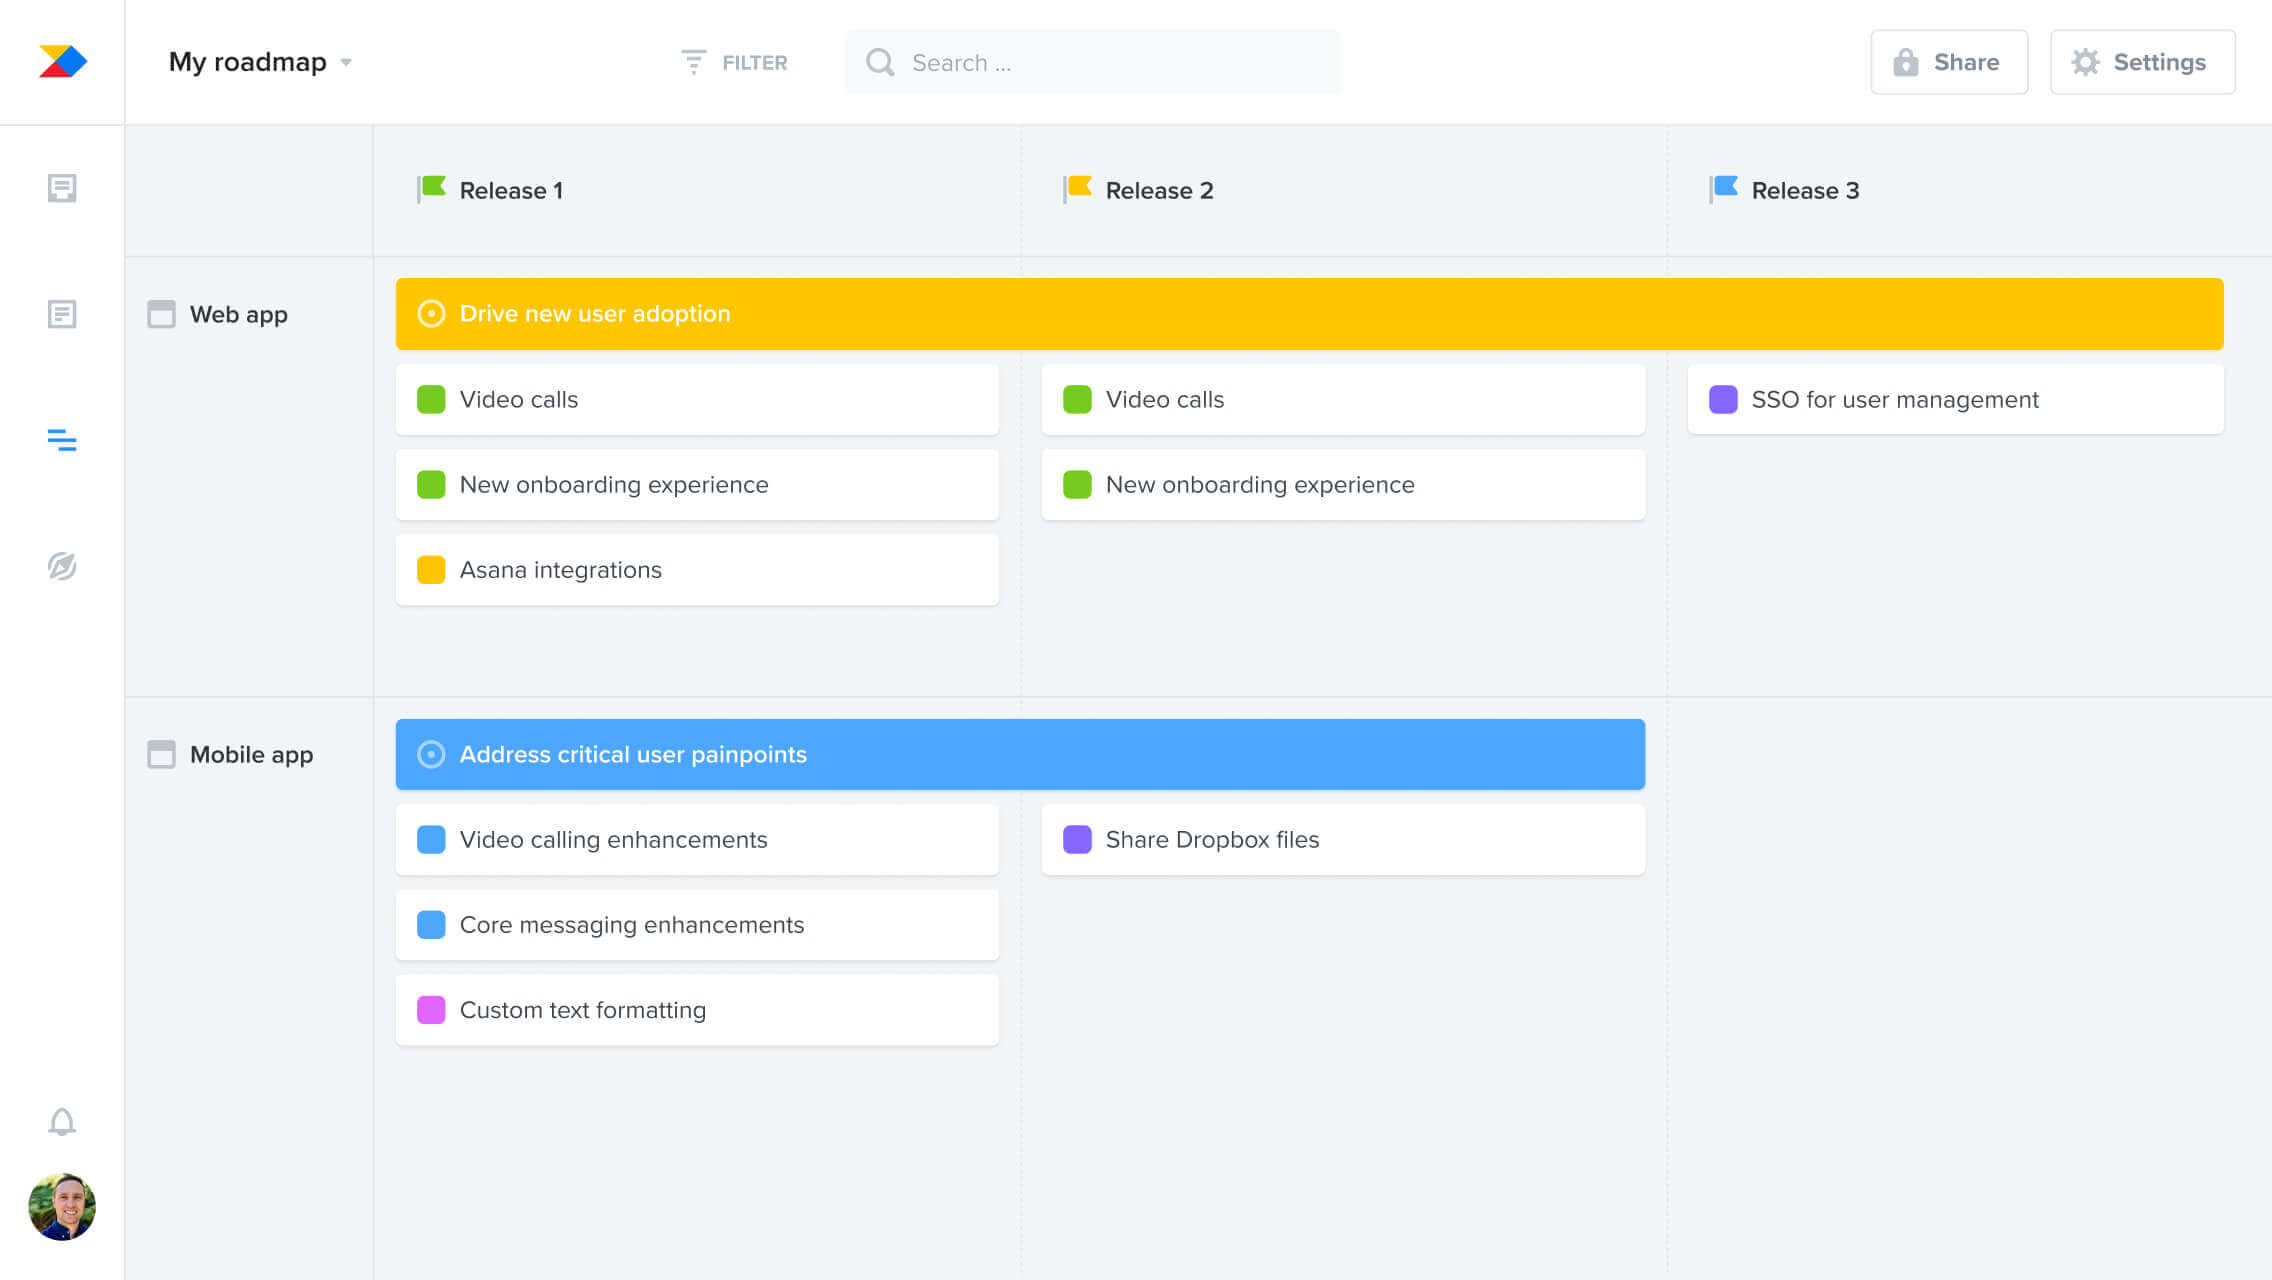Toggle visibility of Mobile app section
This screenshot has height=1280, width=2272.
[x=159, y=754]
